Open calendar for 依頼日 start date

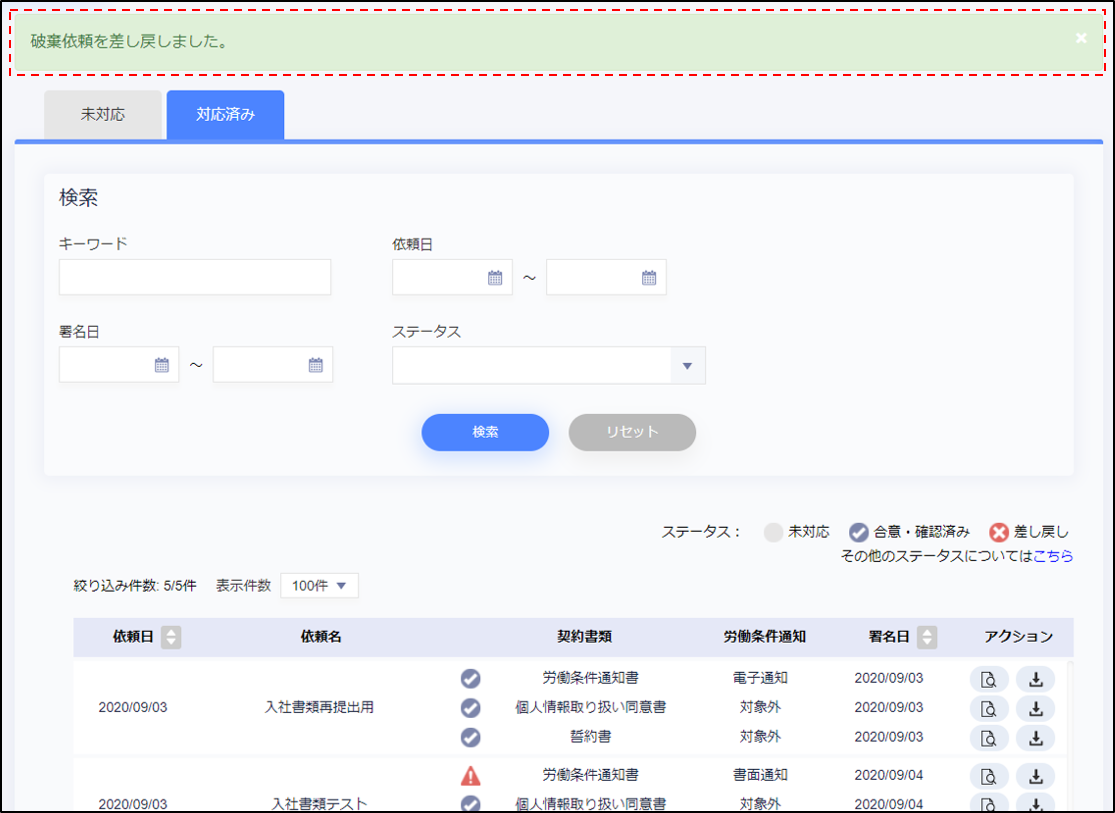[494, 278]
